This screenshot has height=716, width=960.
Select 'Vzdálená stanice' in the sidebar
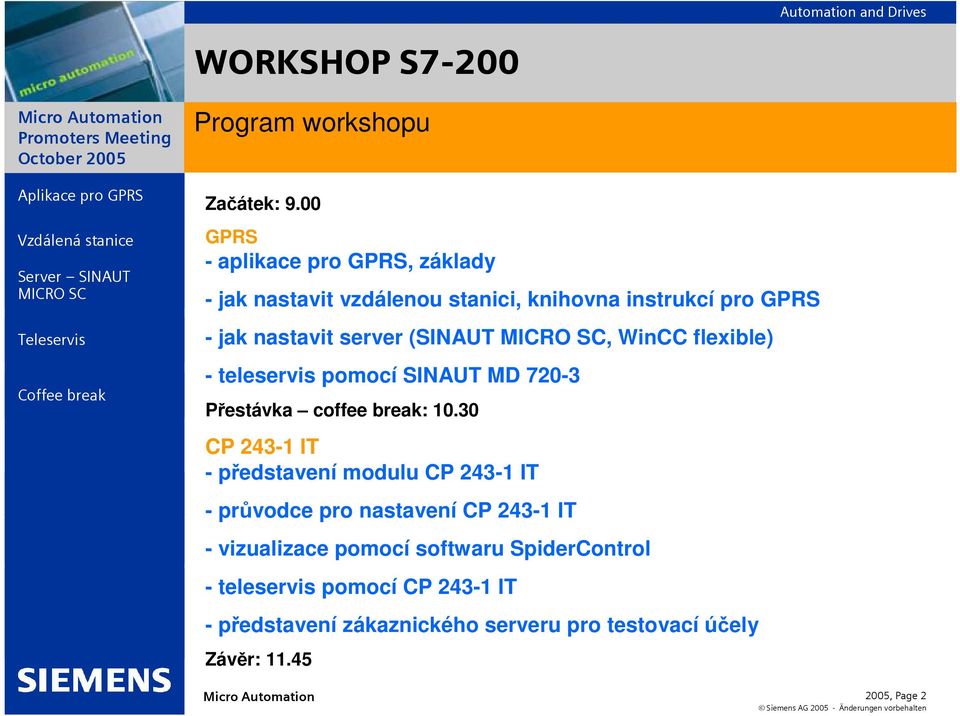click(x=75, y=240)
